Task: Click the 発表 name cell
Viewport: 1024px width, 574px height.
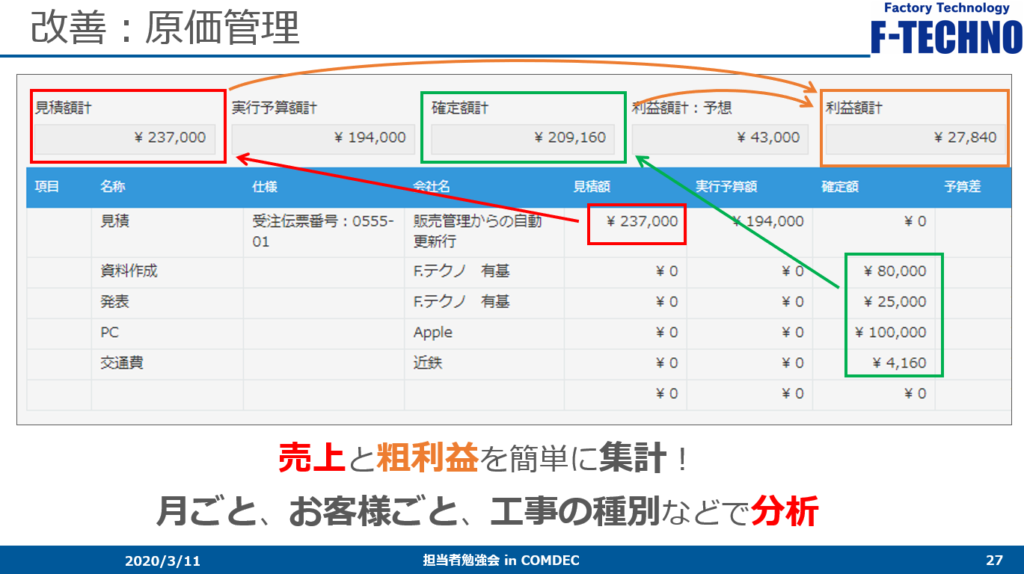Action: coord(167,302)
